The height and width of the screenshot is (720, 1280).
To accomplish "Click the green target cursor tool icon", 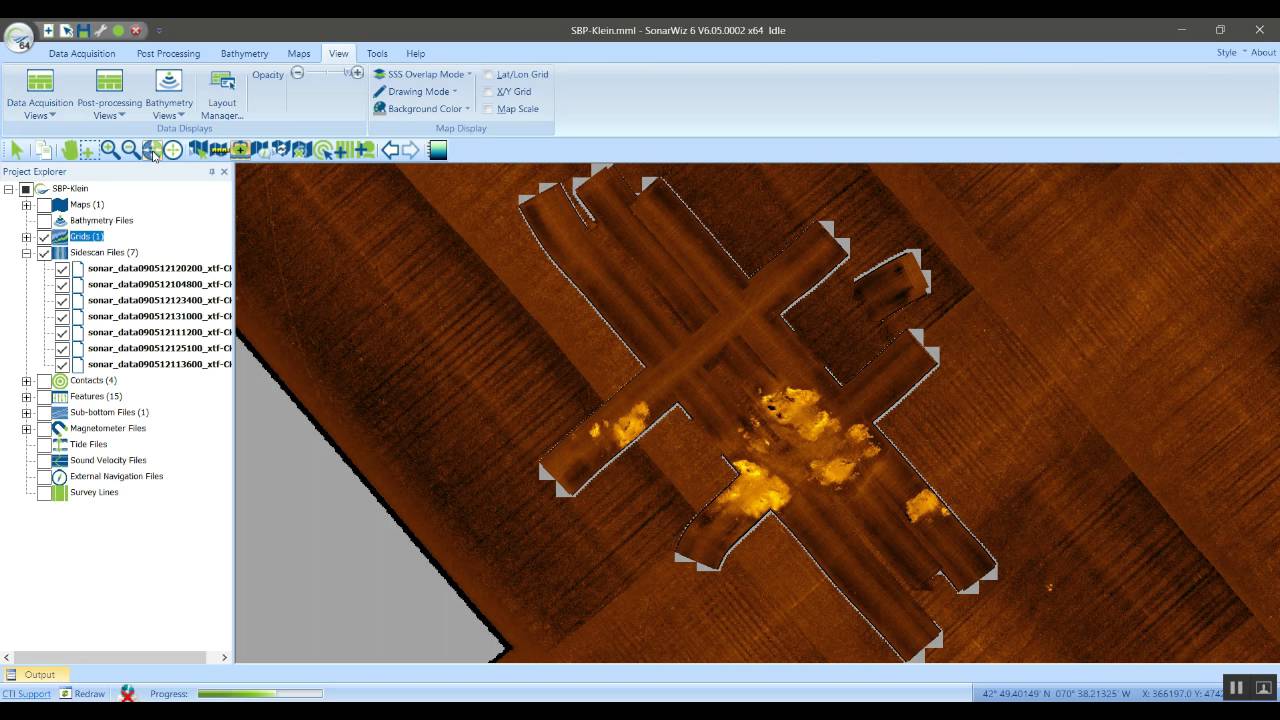I will [x=323, y=150].
